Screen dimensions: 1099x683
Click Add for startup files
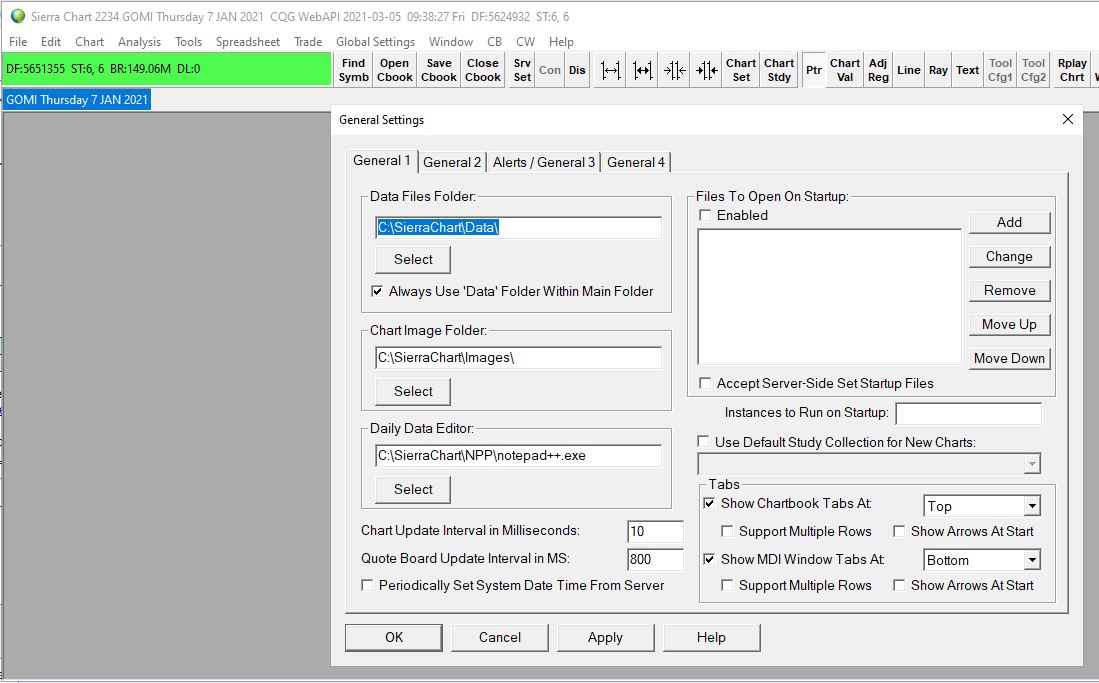1009,222
